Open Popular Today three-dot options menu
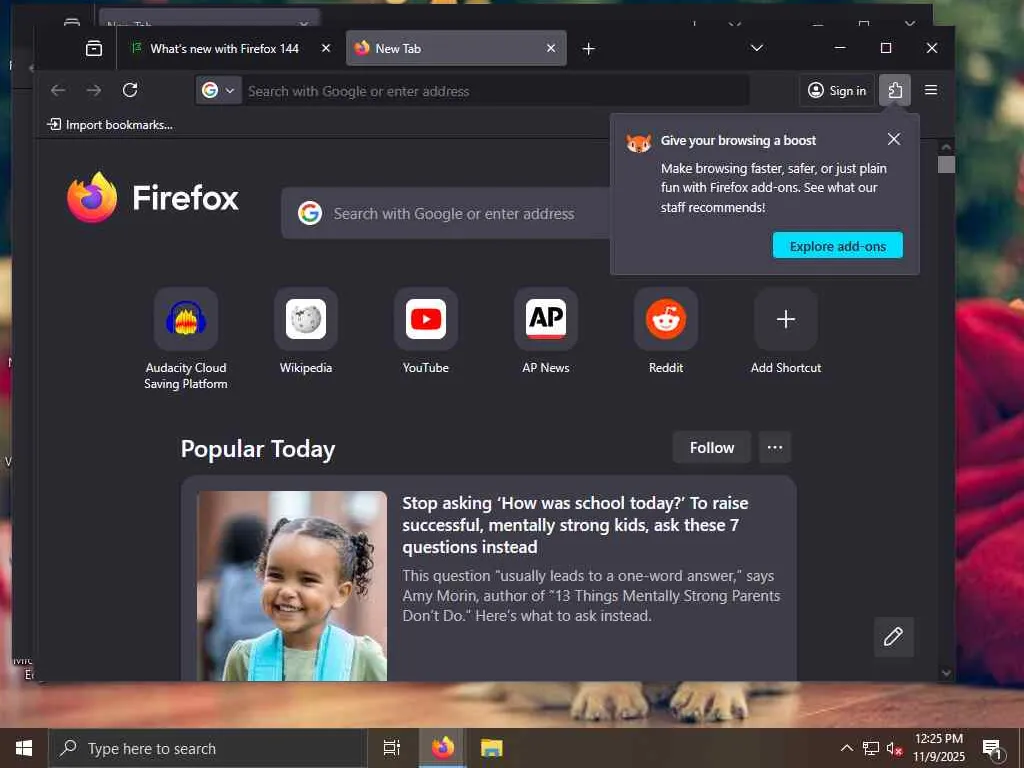Image resolution: width=1024 pixels, height=768 pixels. tap(775, 447)
